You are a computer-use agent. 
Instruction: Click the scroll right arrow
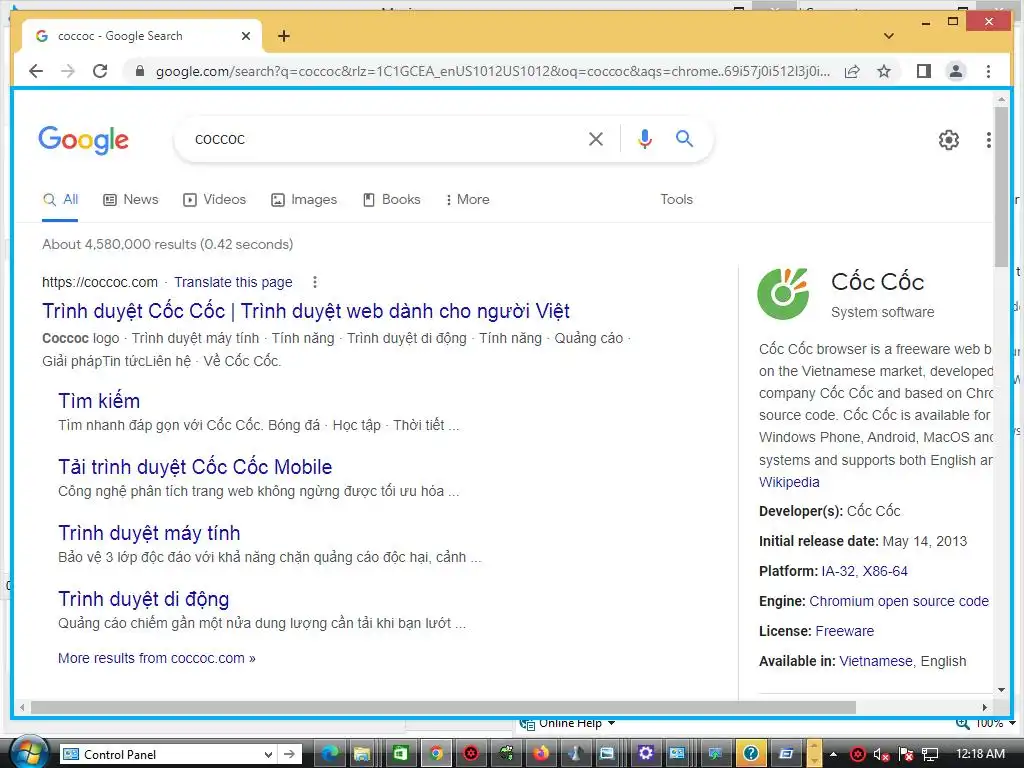[985, 707]
